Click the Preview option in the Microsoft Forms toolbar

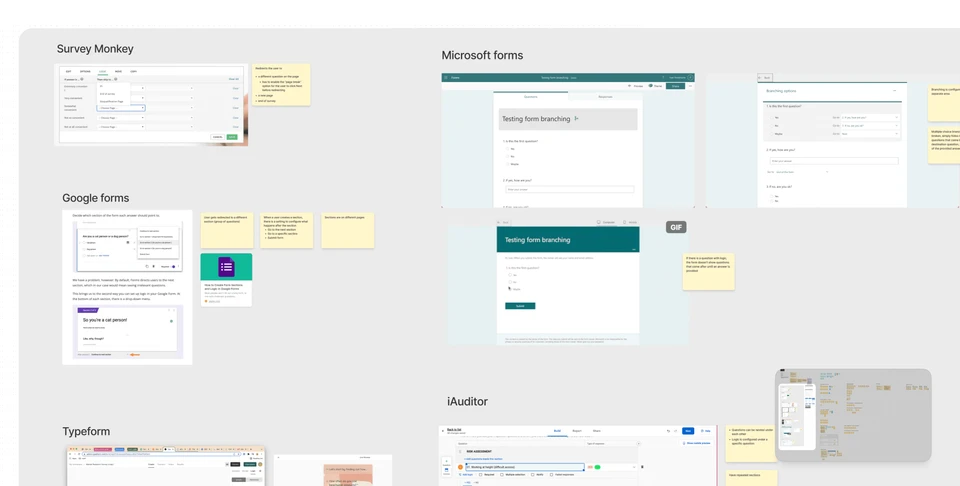pos(638,86)
